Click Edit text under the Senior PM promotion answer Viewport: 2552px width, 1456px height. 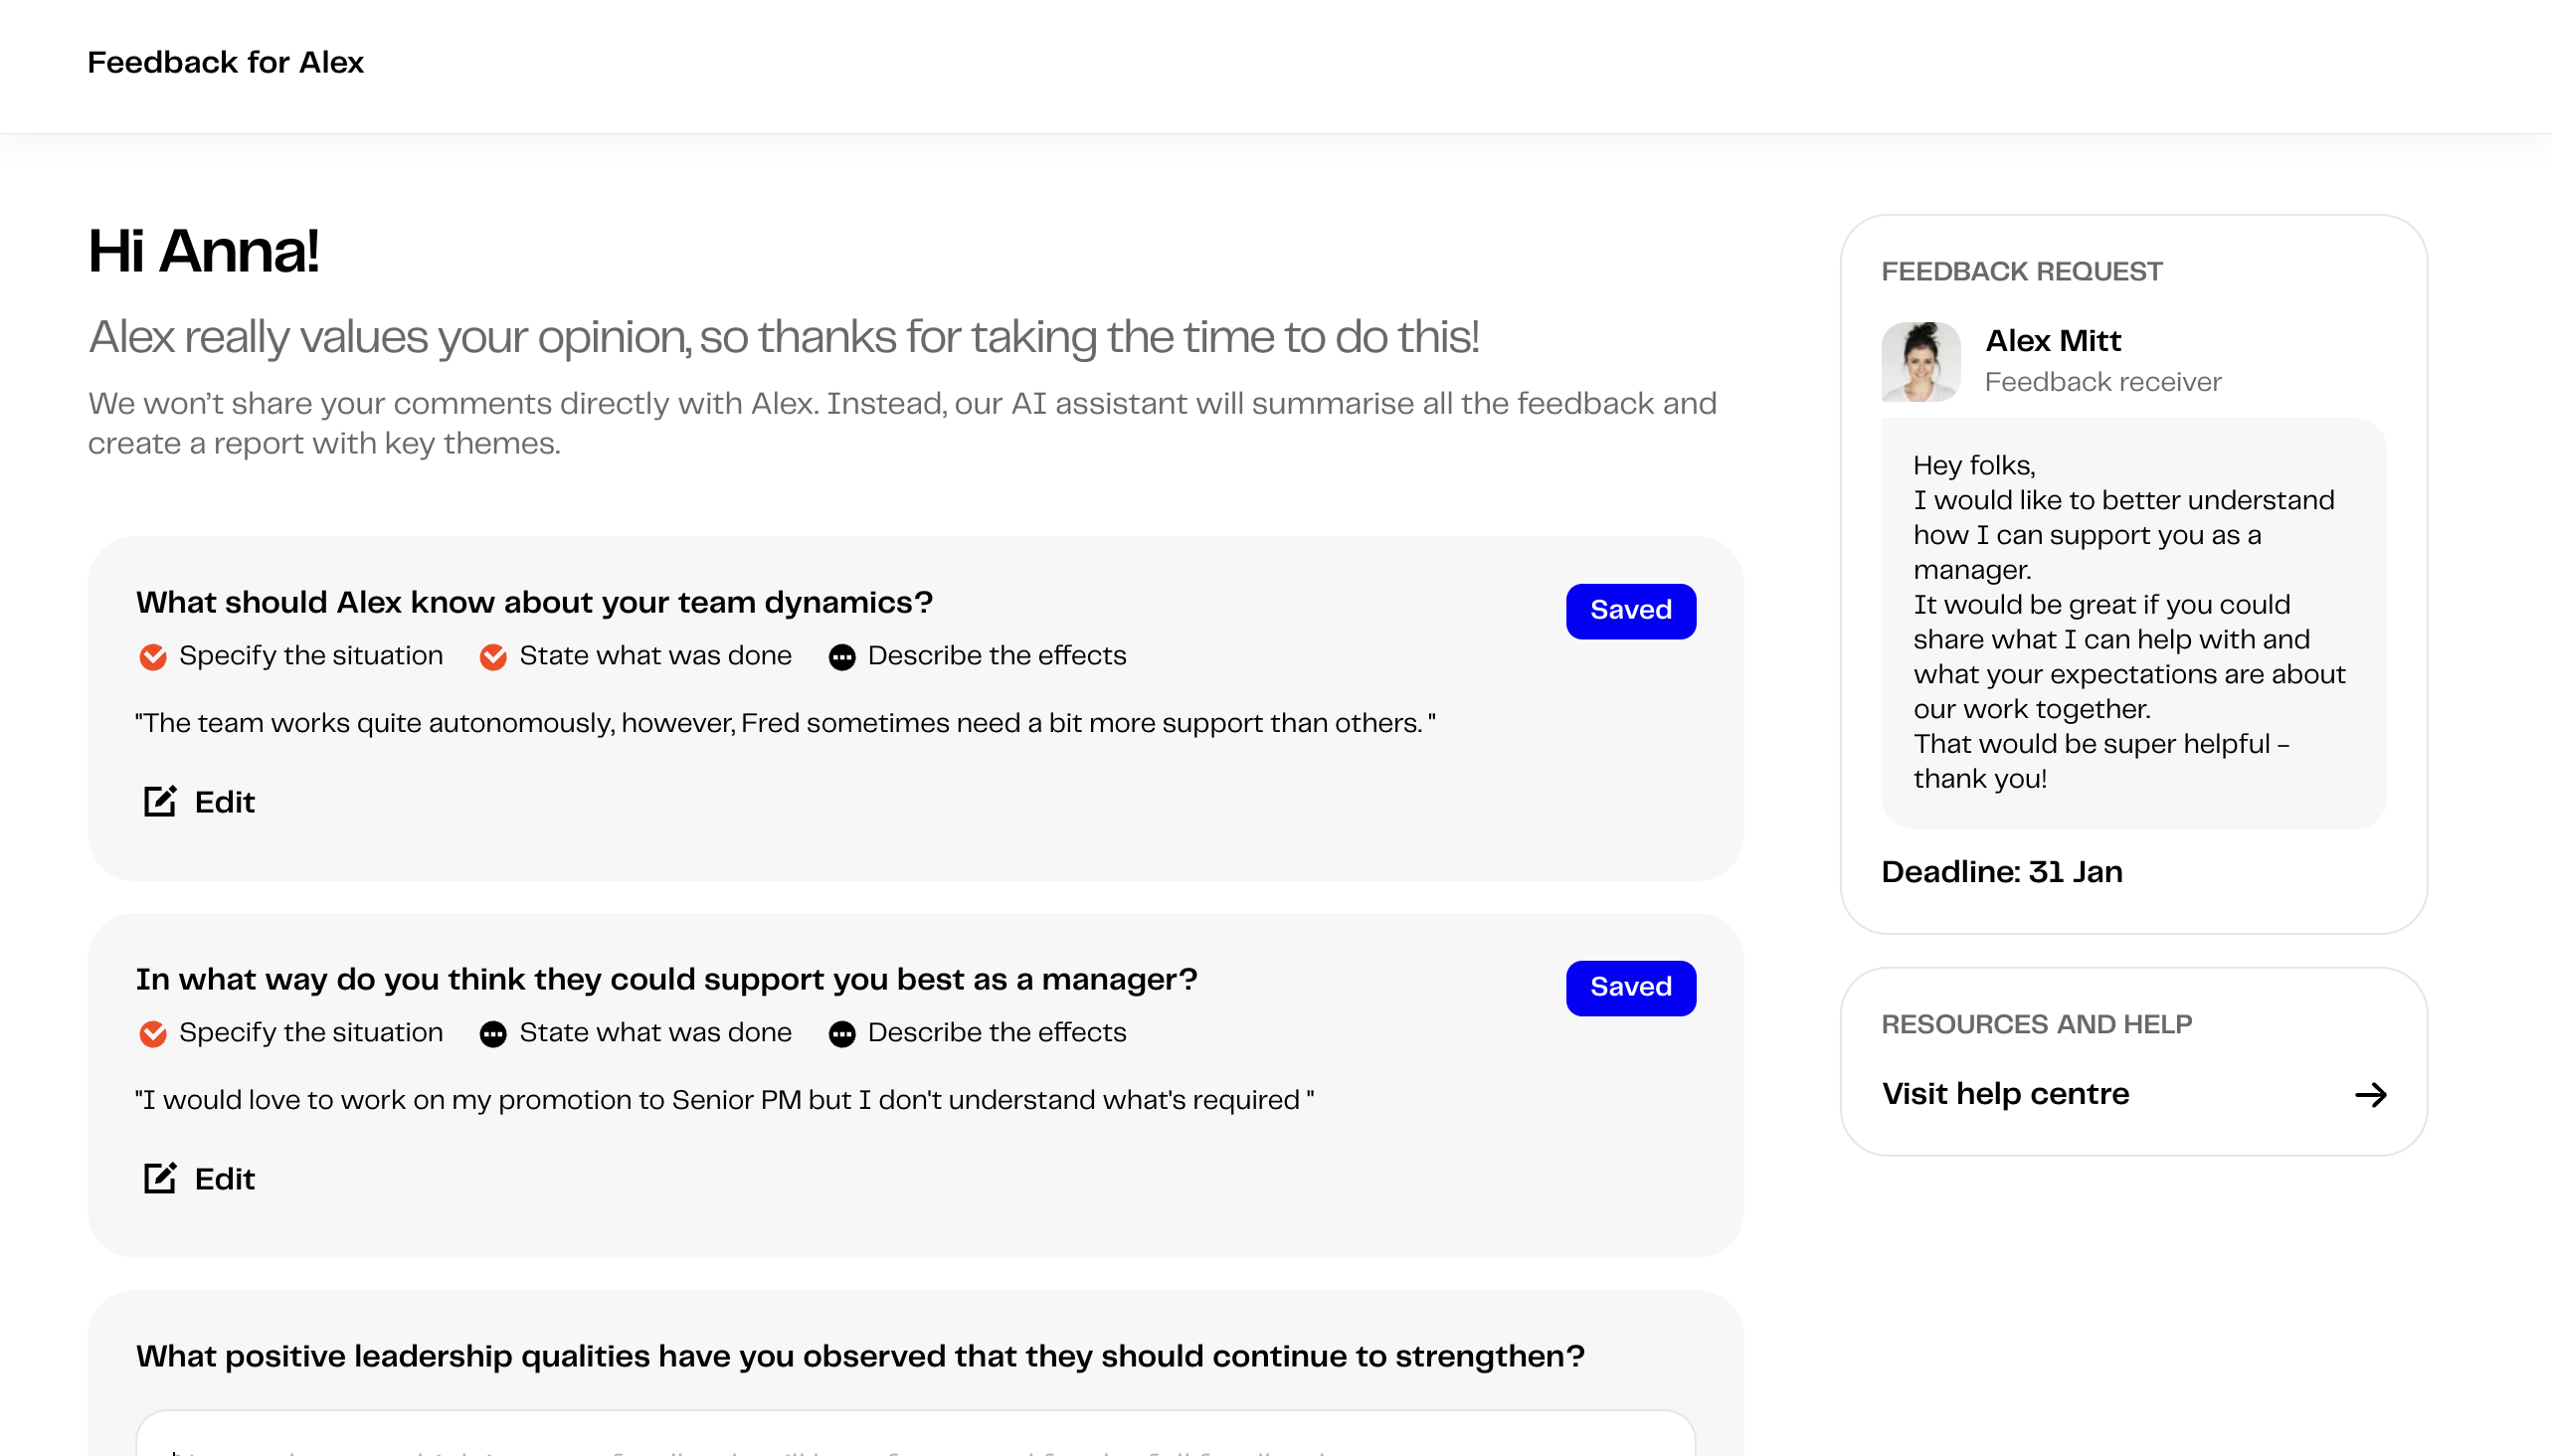[225, 1179]
